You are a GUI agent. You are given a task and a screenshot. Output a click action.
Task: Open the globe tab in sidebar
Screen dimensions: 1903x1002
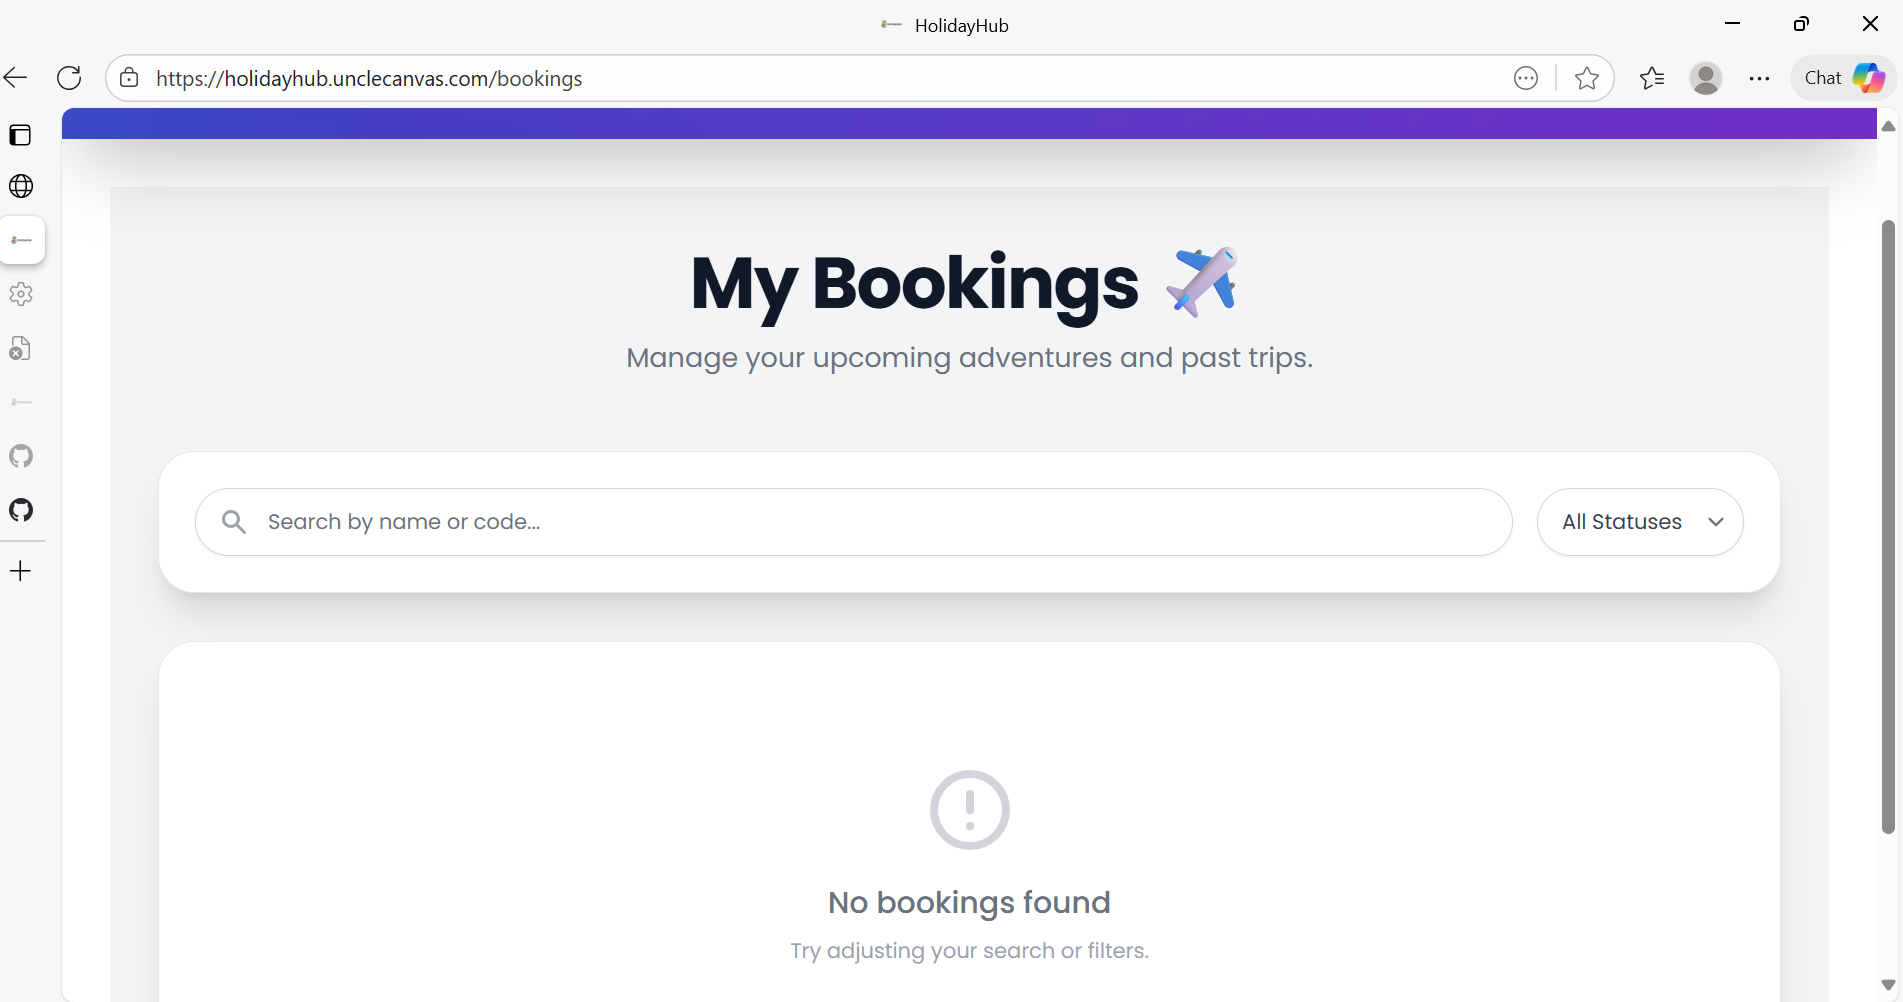[x=21, y=186]
